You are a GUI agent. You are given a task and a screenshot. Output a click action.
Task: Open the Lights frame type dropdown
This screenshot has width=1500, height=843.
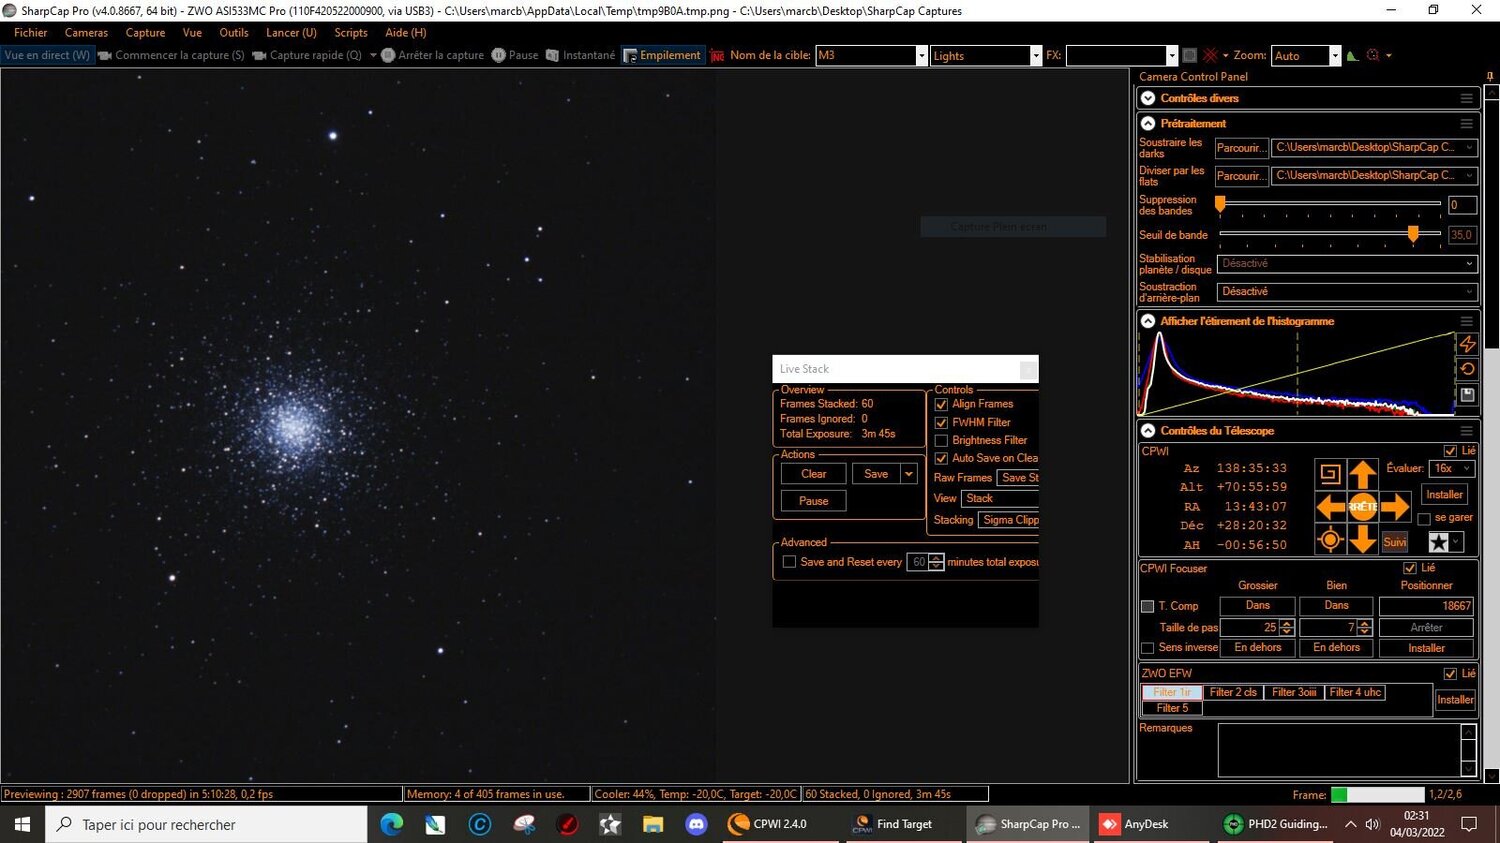click(x=1036, y=56)
